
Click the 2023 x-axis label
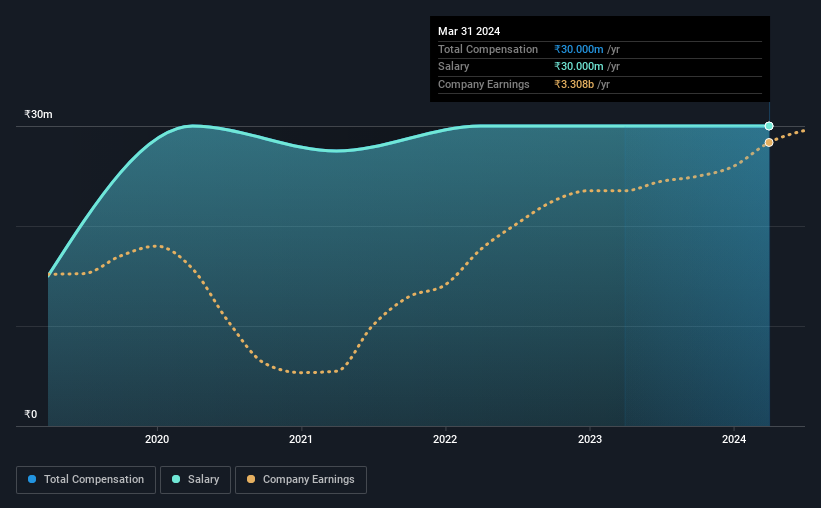(590, 439)
